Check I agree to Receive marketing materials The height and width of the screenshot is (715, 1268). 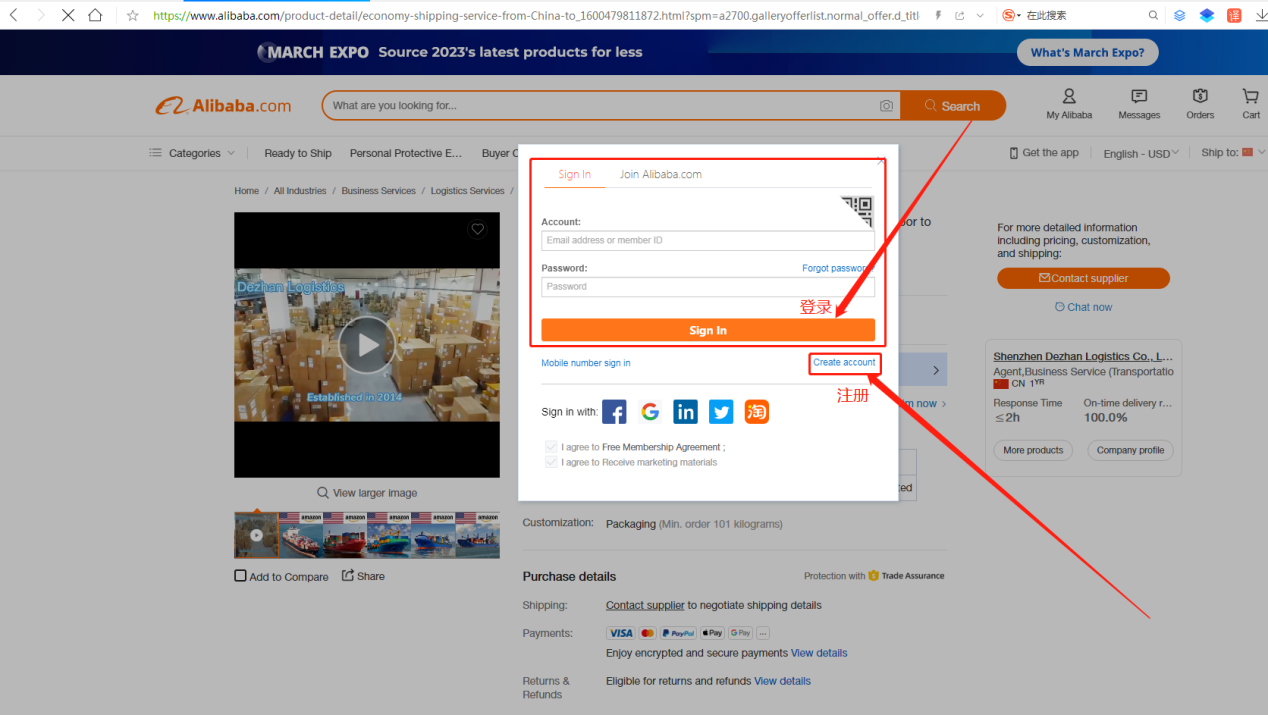point(551,462)
